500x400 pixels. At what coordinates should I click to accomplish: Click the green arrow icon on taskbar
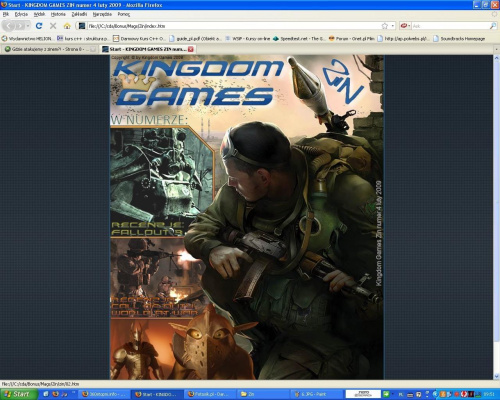click(386, 394)
